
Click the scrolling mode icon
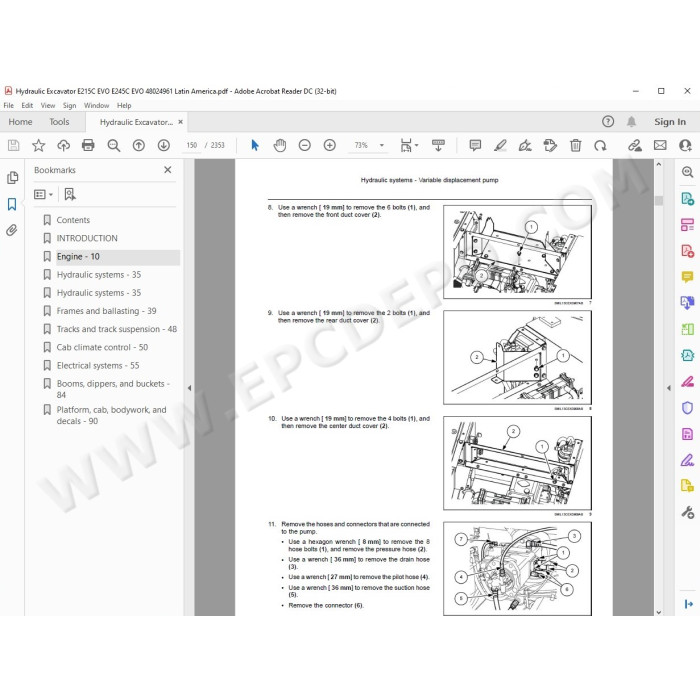pyautogui.click(x=438, y=145)
